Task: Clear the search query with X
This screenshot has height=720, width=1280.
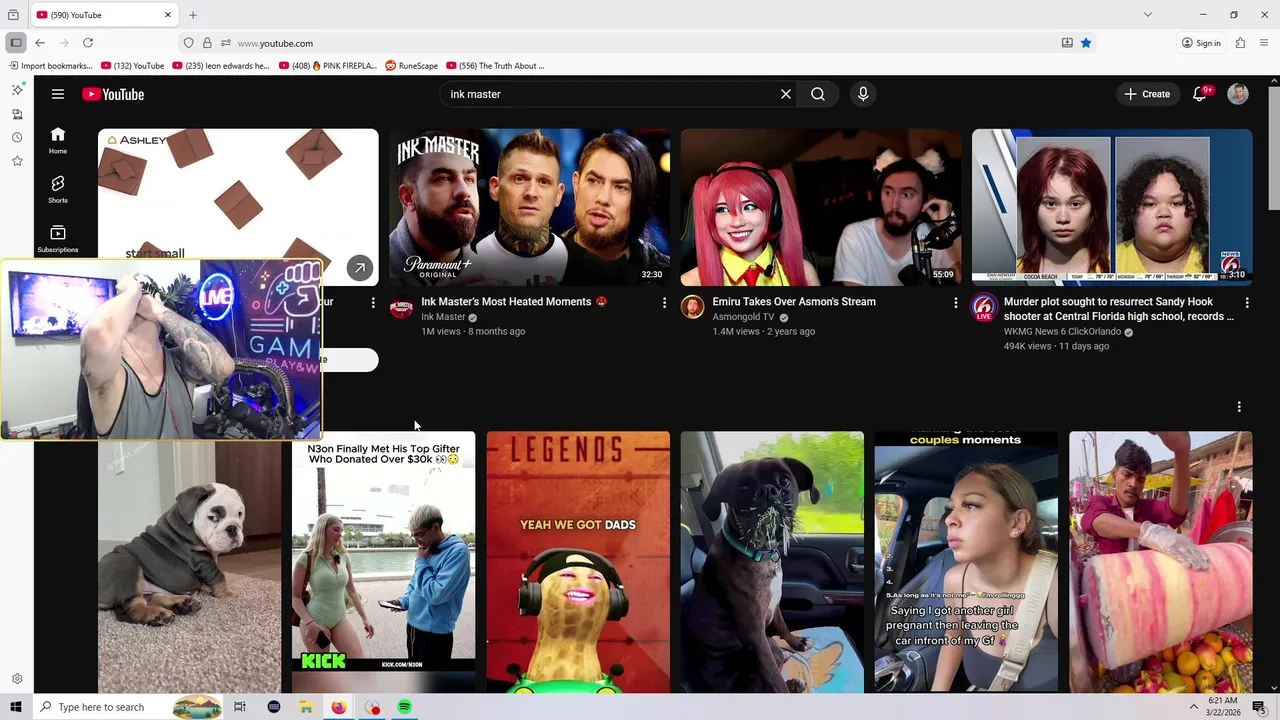Action: 786,94
